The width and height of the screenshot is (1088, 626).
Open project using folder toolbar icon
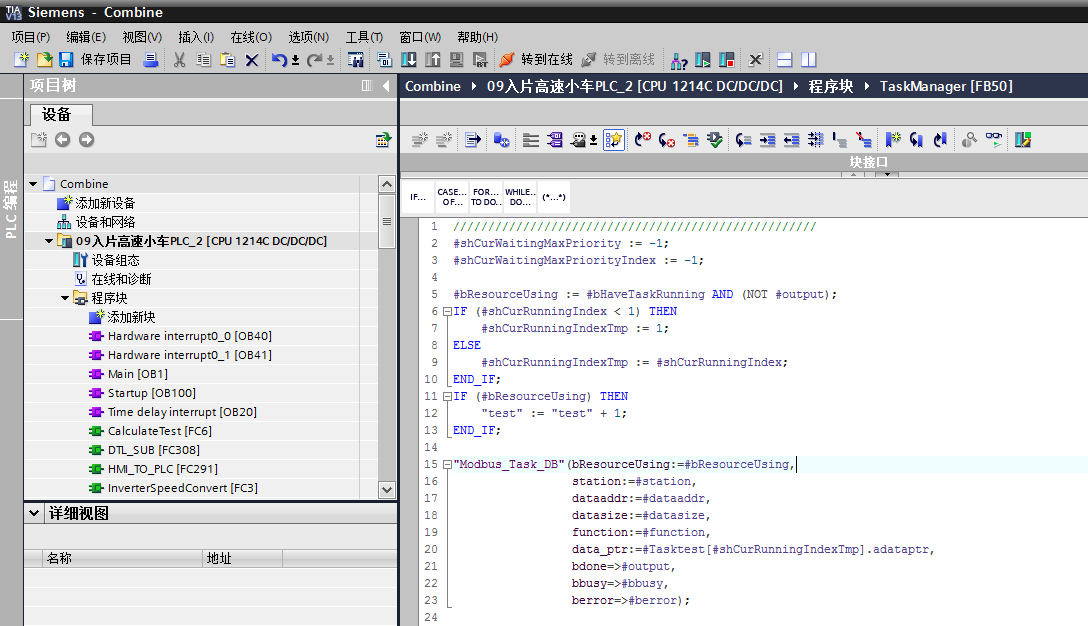[44, 60]
